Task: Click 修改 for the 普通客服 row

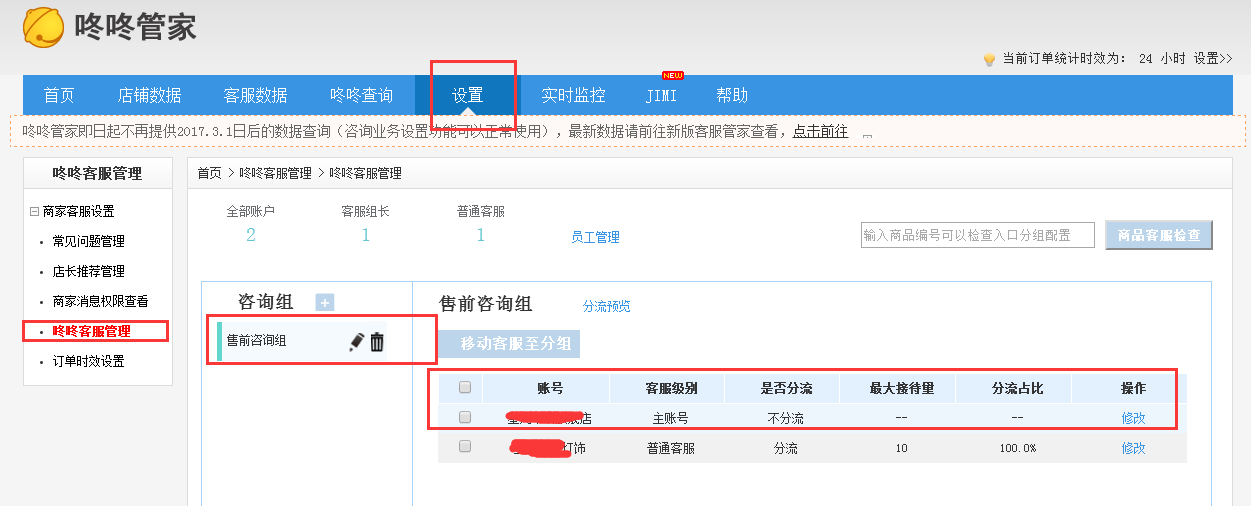Action: coord(1133,448)
